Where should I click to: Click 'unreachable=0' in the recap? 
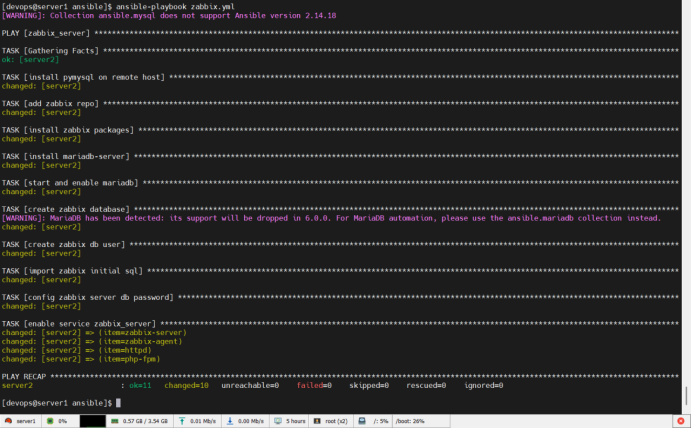click(x=250, y=385)
